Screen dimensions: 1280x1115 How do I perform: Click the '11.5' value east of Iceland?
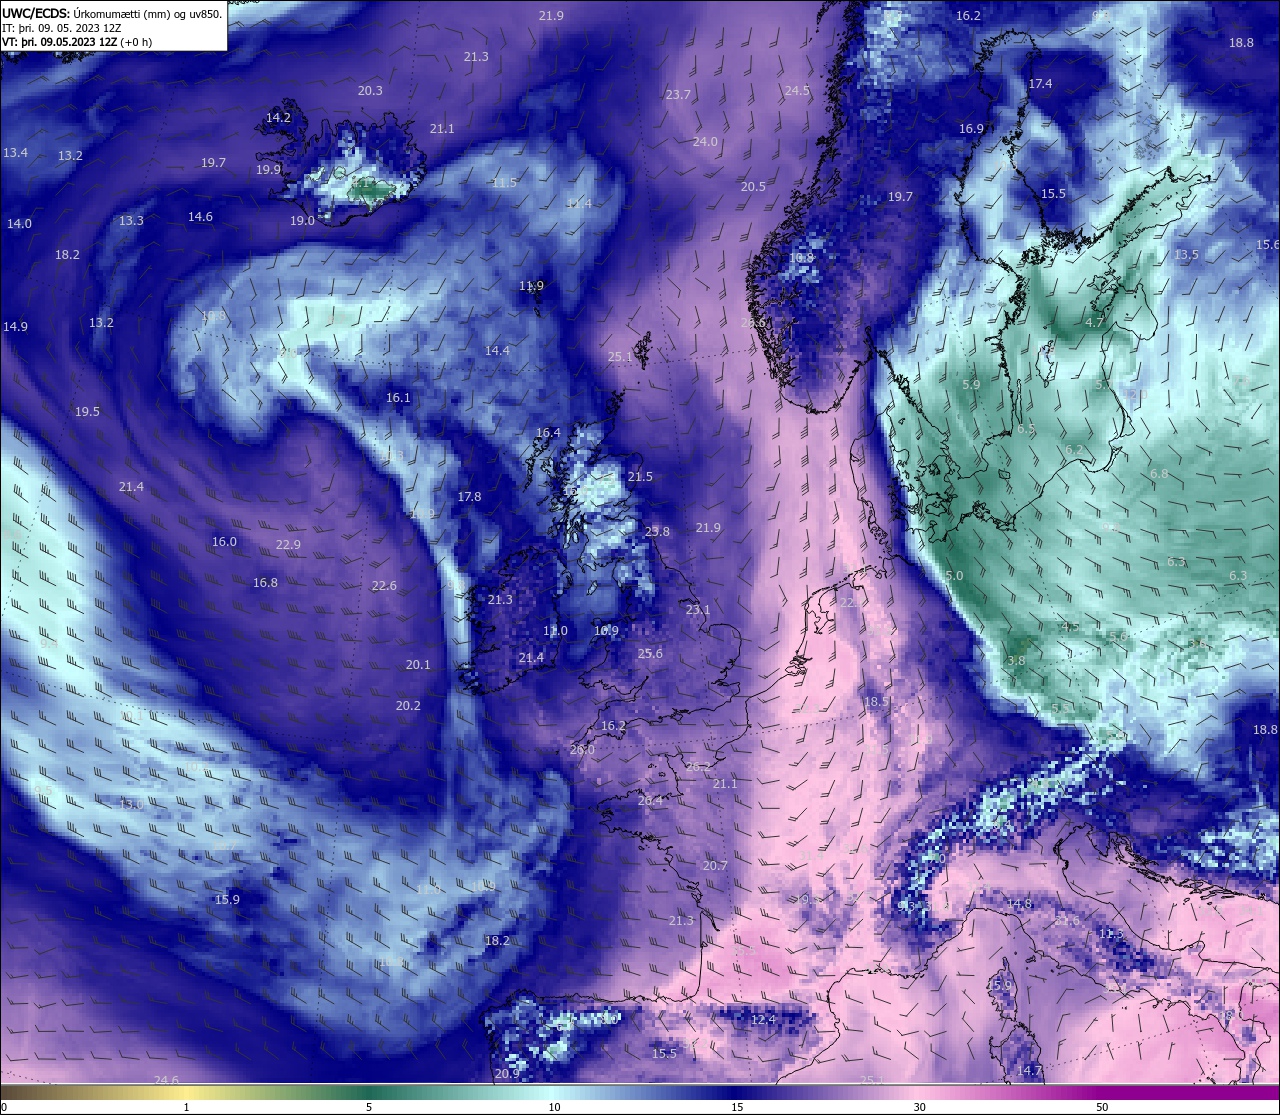tap(504, 183)
